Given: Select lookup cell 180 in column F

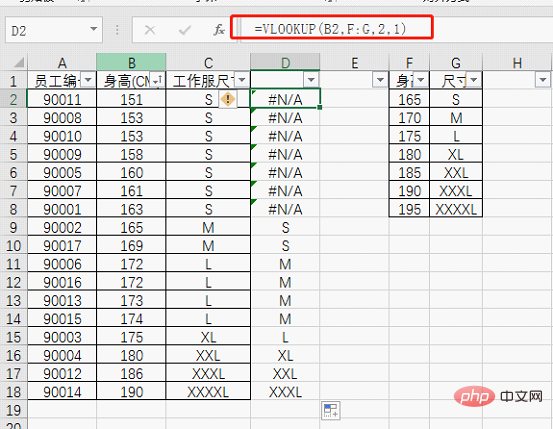Looking at the screenshot, I should point(409,154).
